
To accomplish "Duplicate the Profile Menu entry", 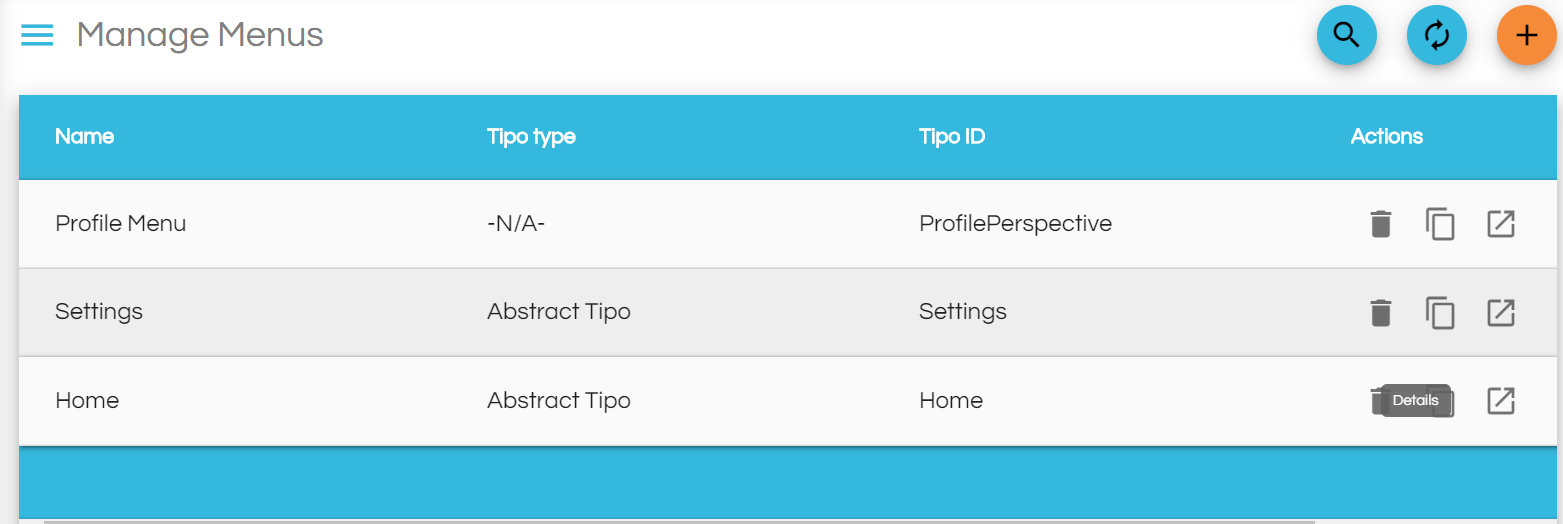I will pos(1440,224).
